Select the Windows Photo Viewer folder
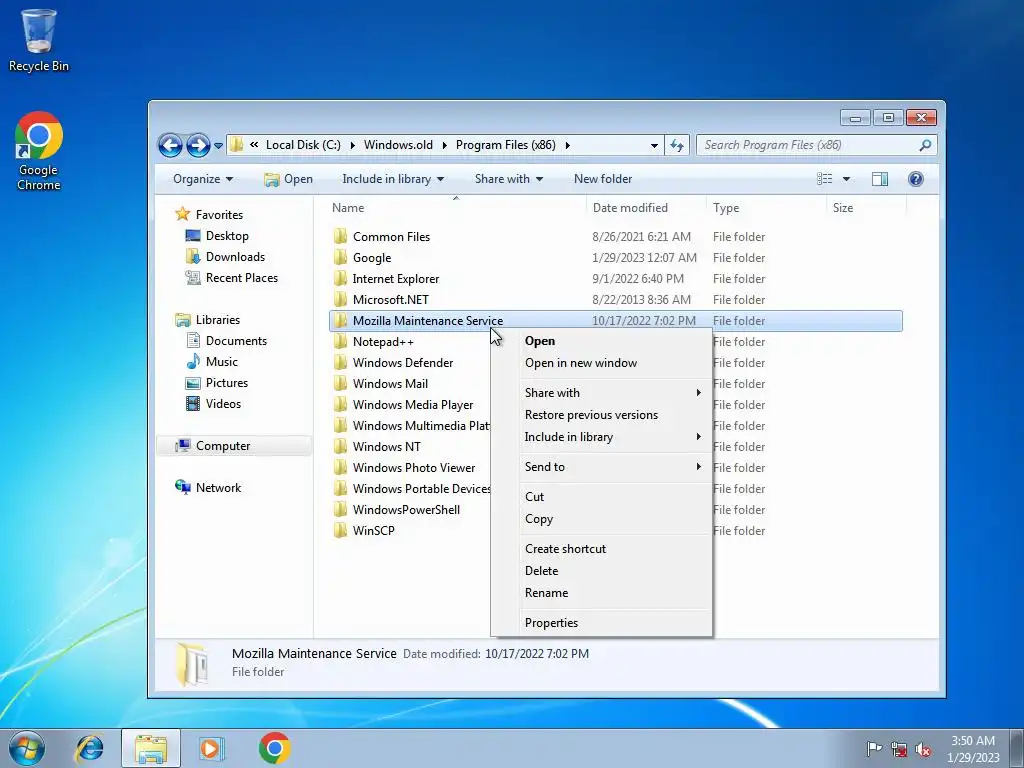 (x=413, y=468)
